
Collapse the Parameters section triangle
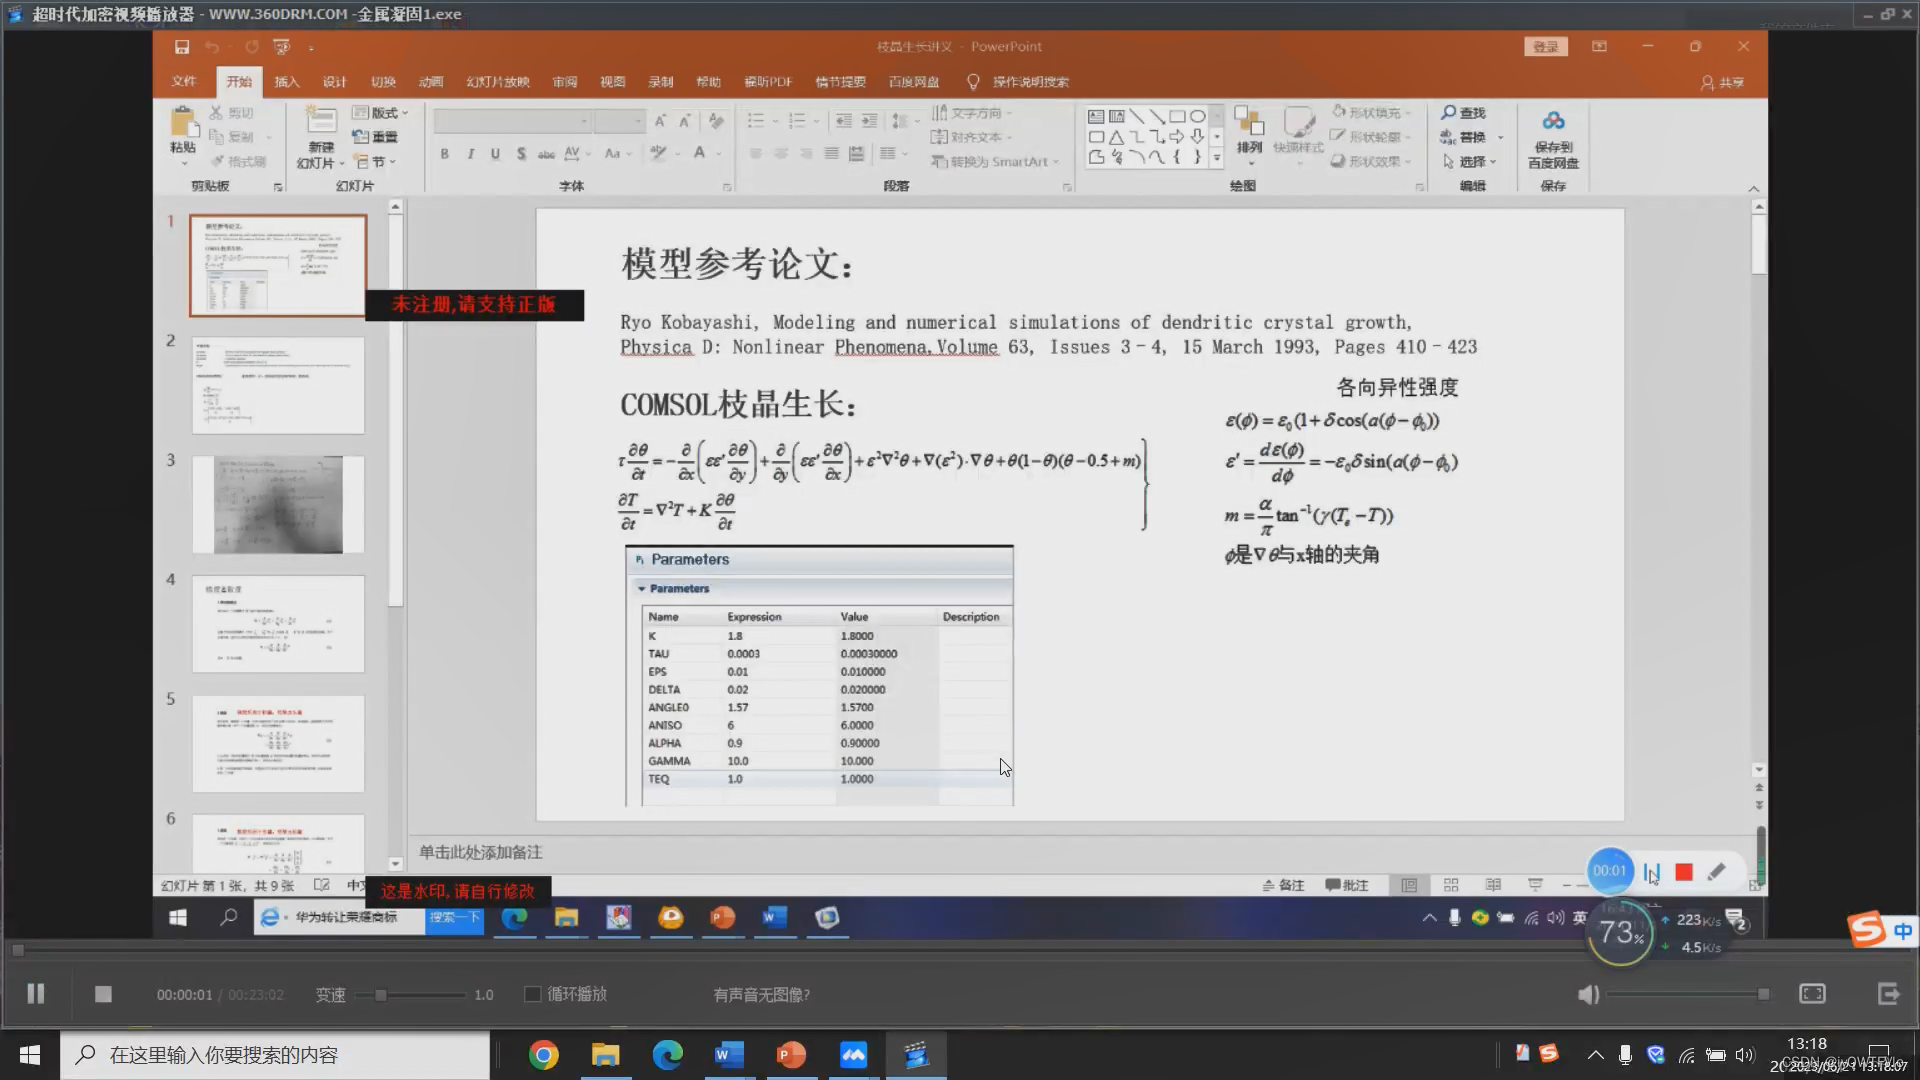click(642, 589)
